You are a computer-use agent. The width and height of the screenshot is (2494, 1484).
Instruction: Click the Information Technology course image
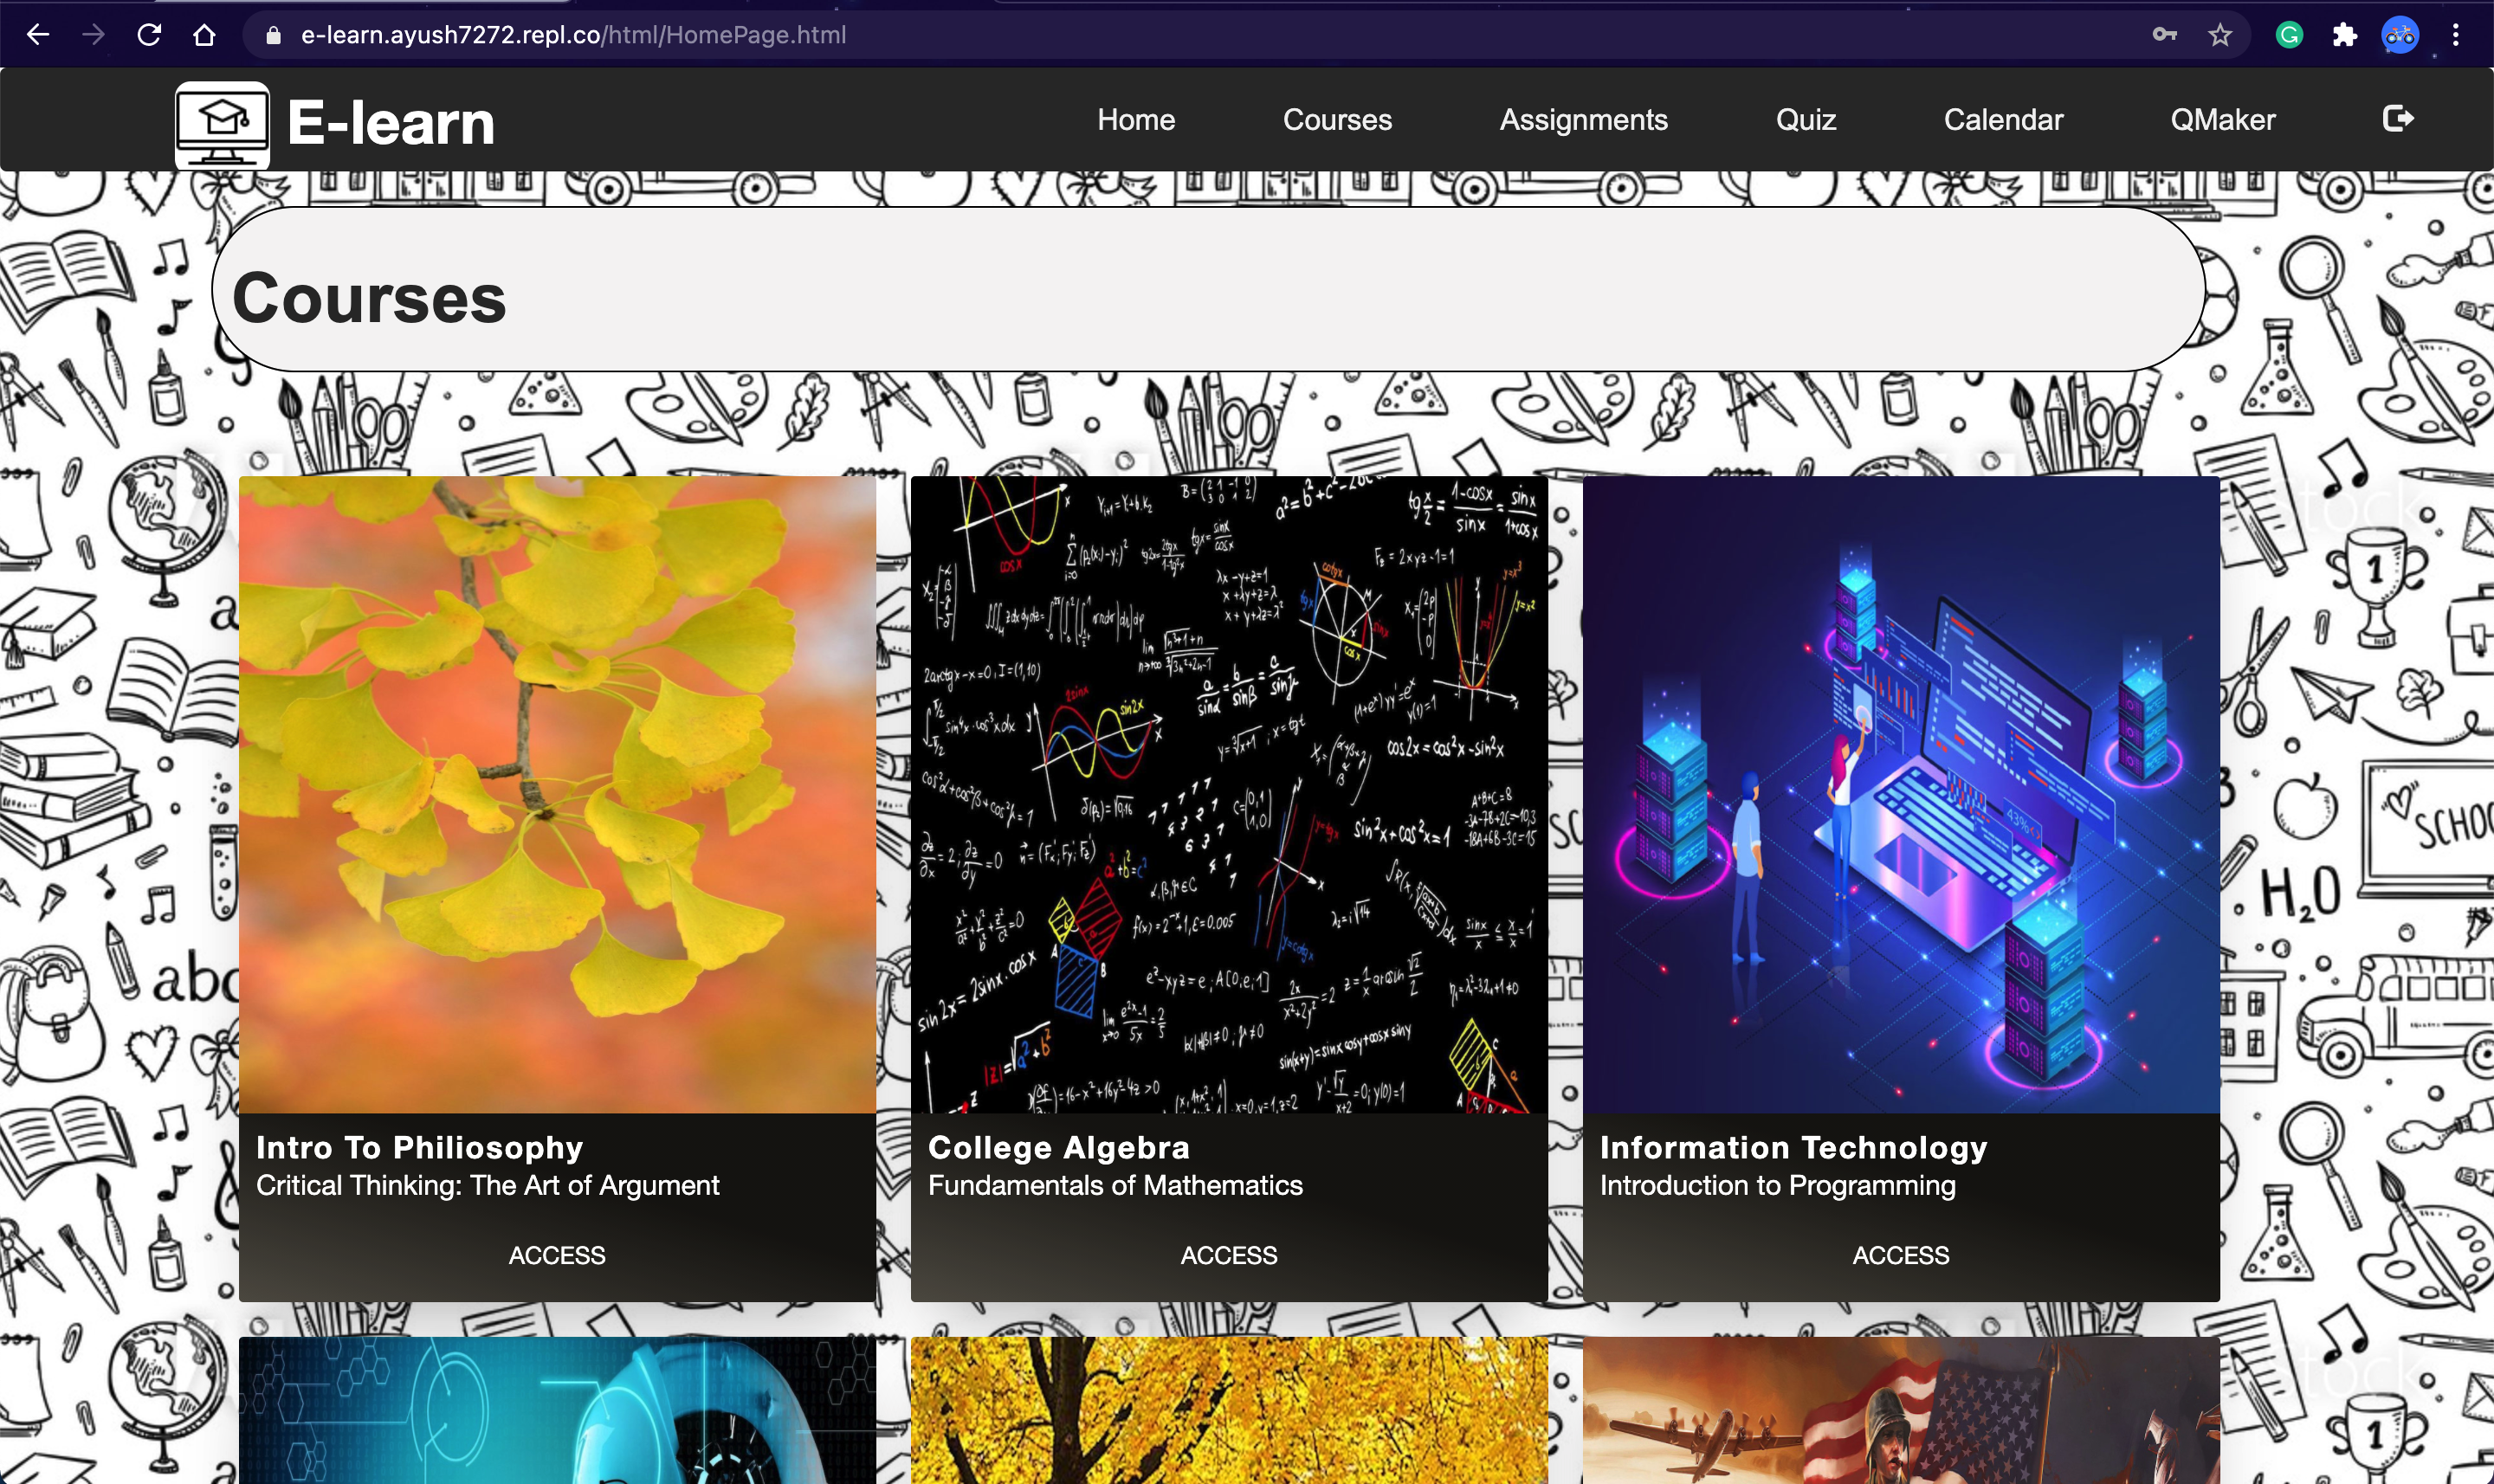tap(1900, 794)
